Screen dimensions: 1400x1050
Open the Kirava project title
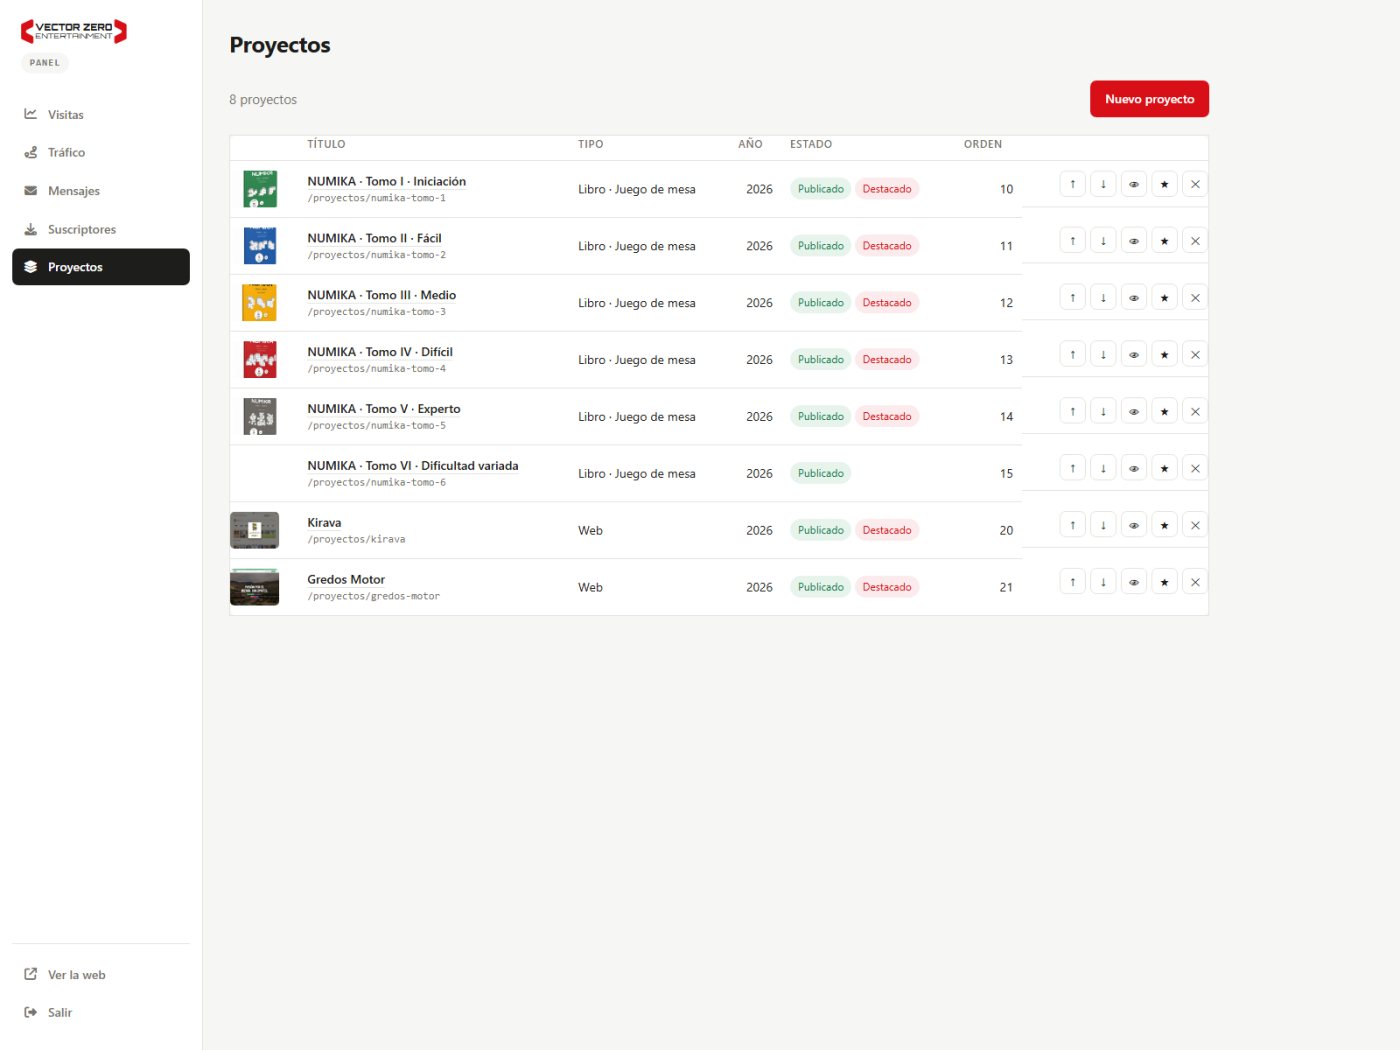324,523
